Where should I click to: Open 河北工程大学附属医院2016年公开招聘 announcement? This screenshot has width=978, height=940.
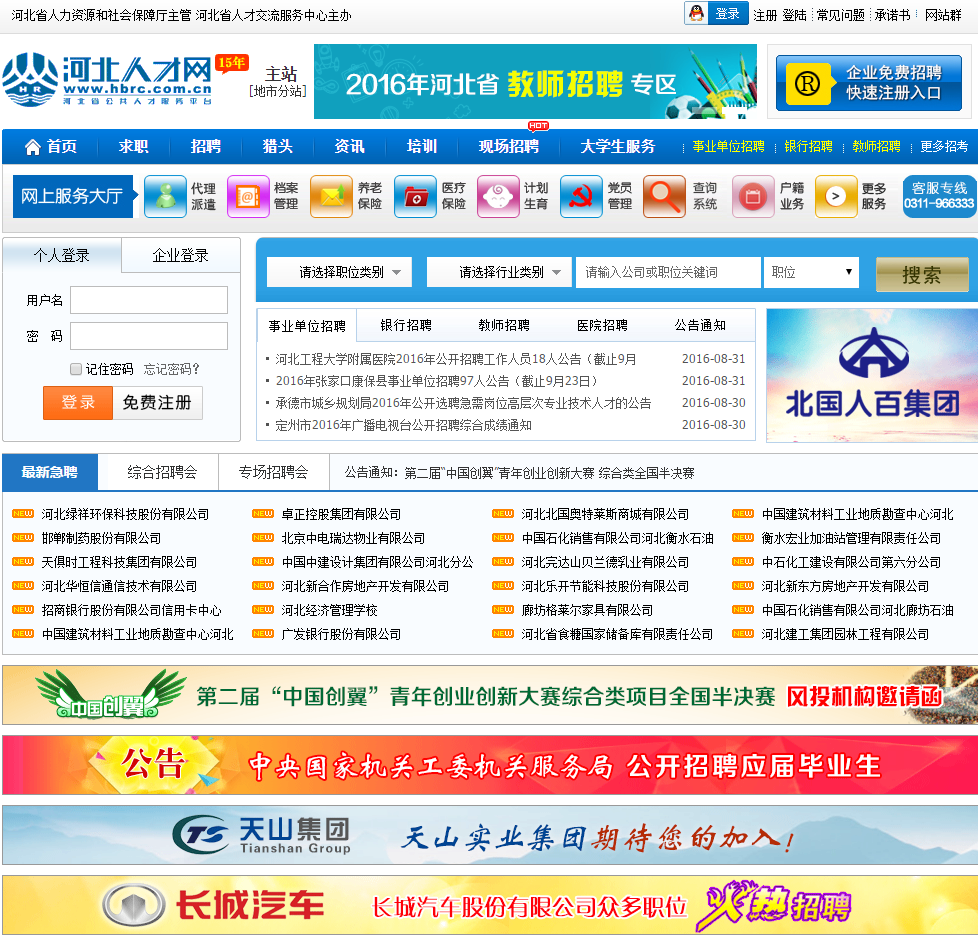(x=456, y=359)
